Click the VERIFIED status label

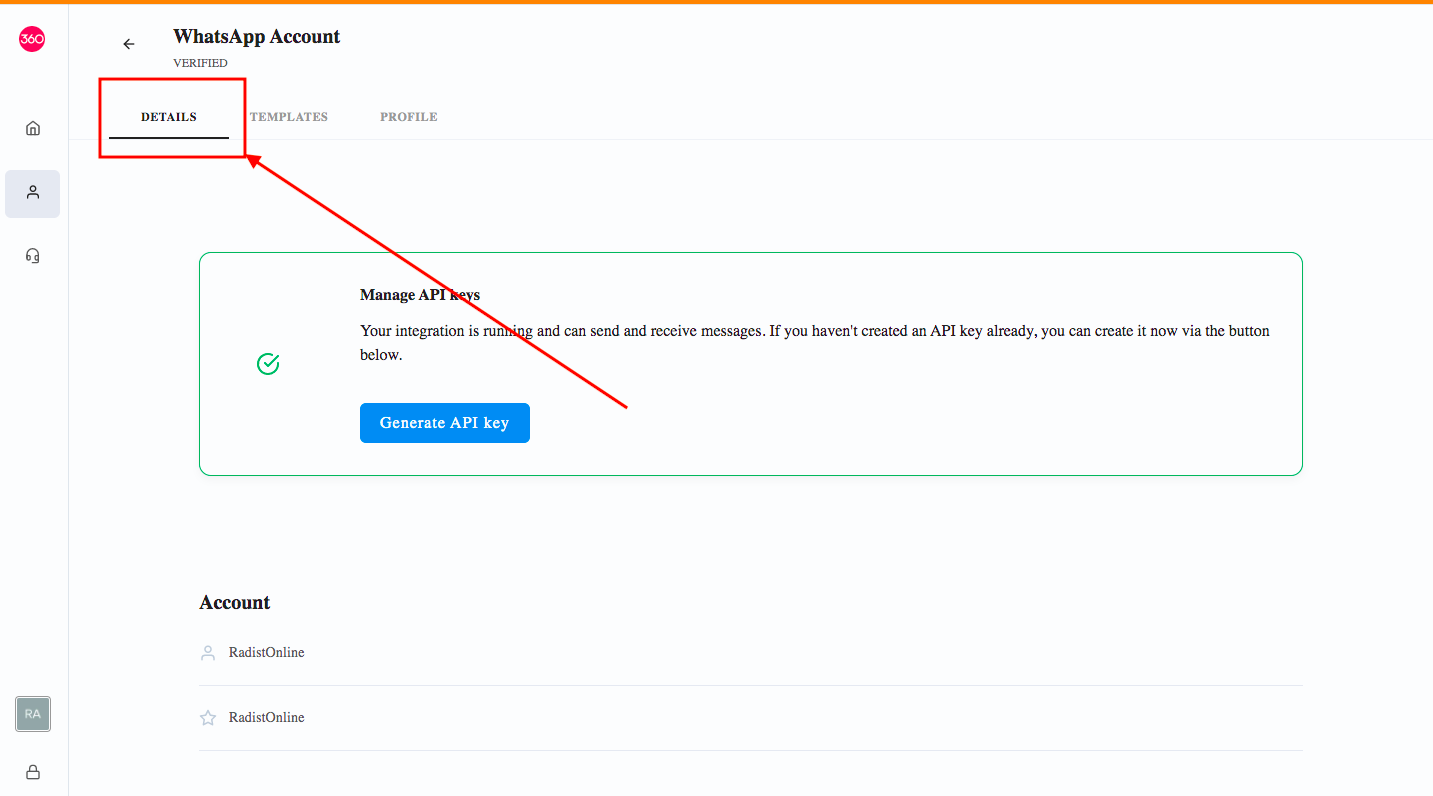tap(200, 63)
